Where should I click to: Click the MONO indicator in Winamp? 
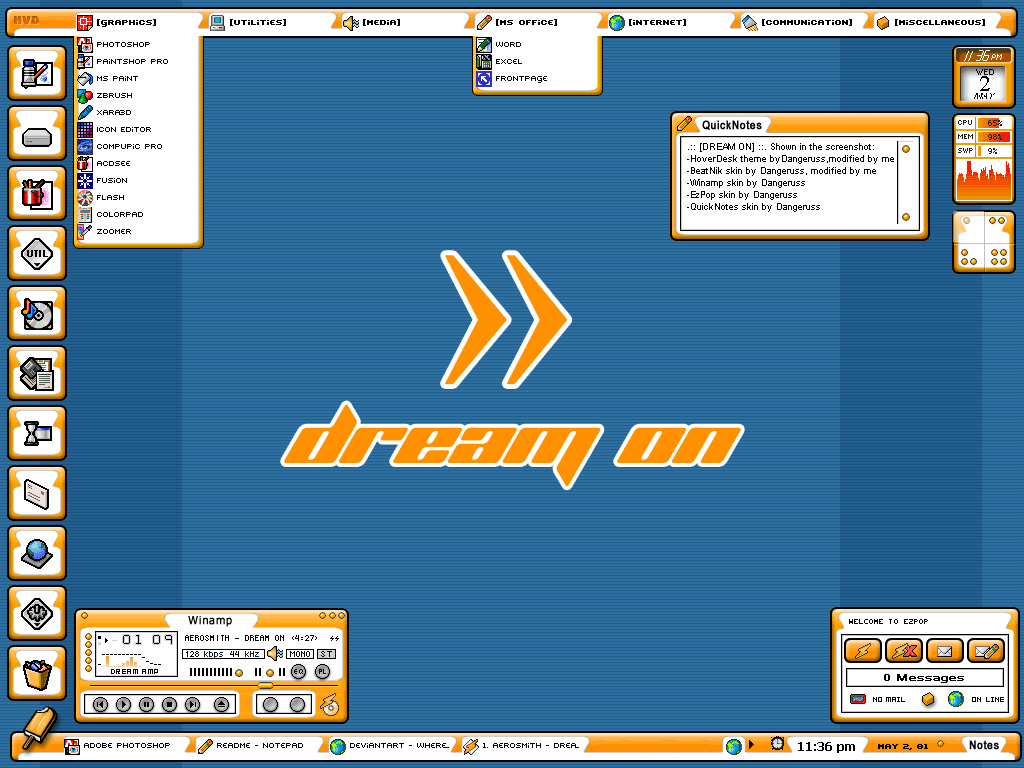[x=300, y=654]
